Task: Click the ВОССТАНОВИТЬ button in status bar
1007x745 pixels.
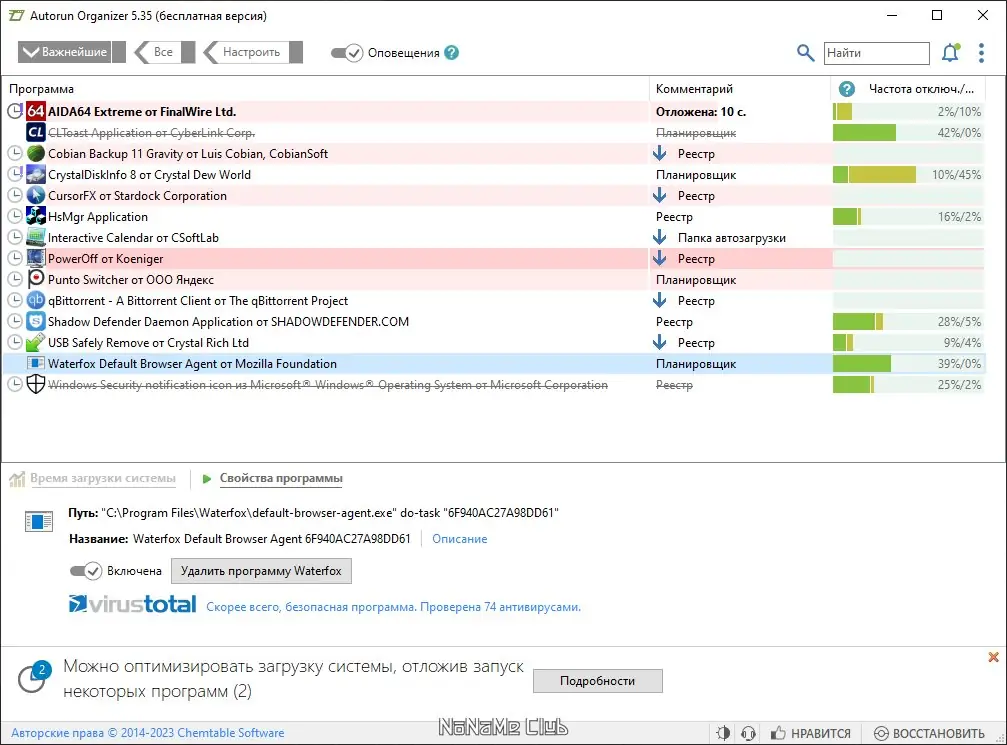Action: [x=930, y=733]
